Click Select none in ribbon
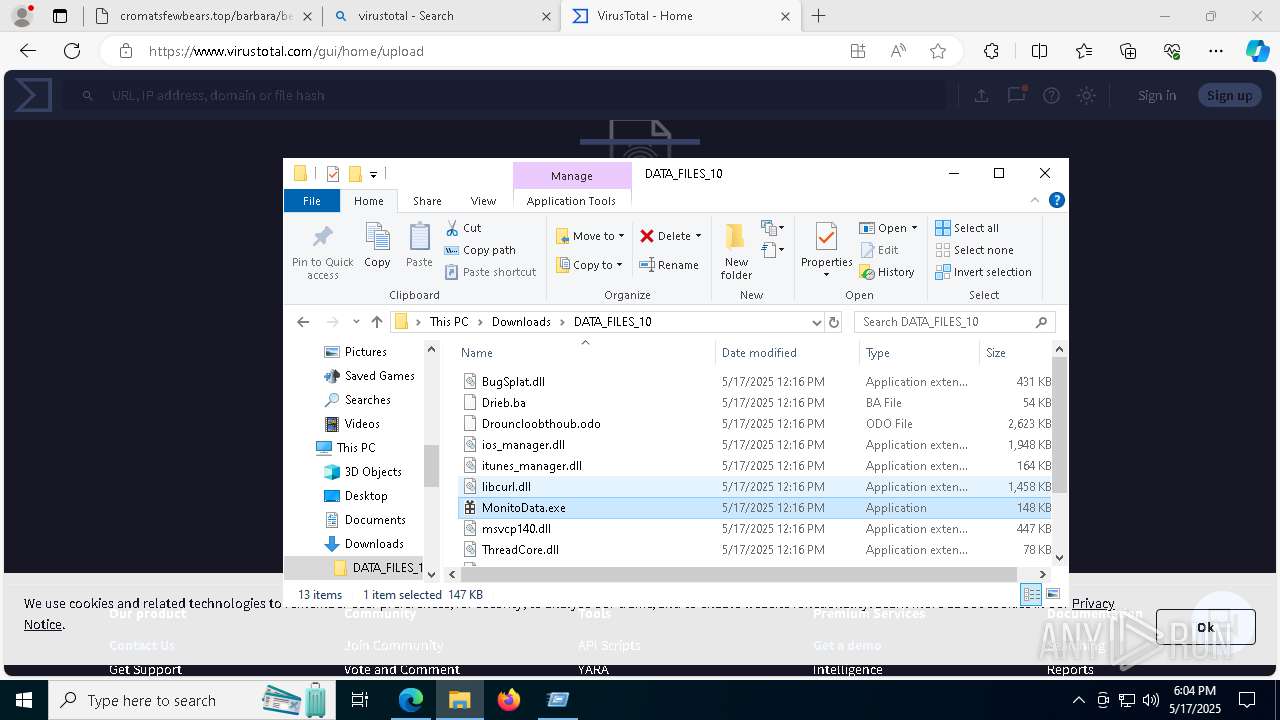 pos(974,250)
